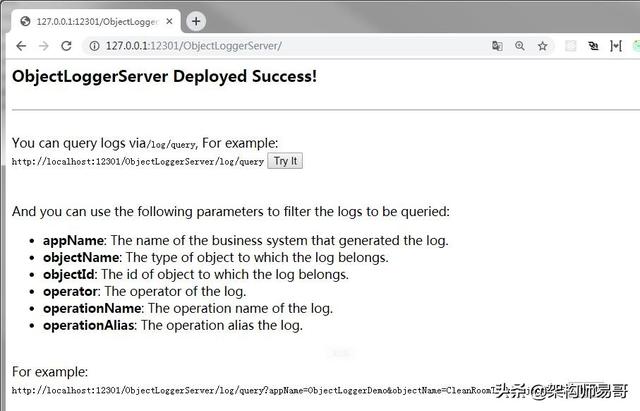Open the dark bird-shaped extension icon
Image resolution: width=640 pixels, height=411 pixels.
coord(593,46)
